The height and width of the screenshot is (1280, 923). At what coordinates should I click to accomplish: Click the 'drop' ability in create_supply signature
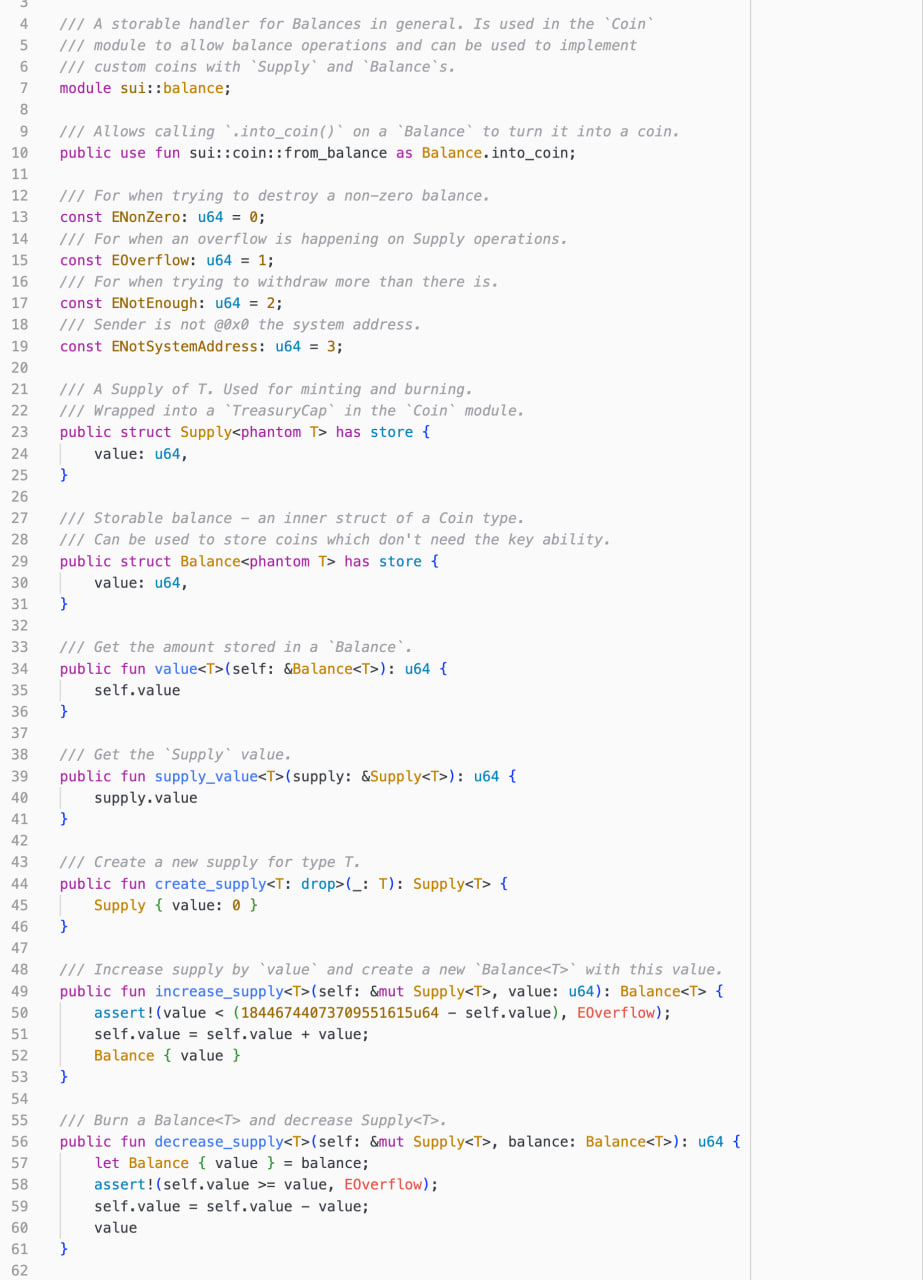tap(318, 883)
